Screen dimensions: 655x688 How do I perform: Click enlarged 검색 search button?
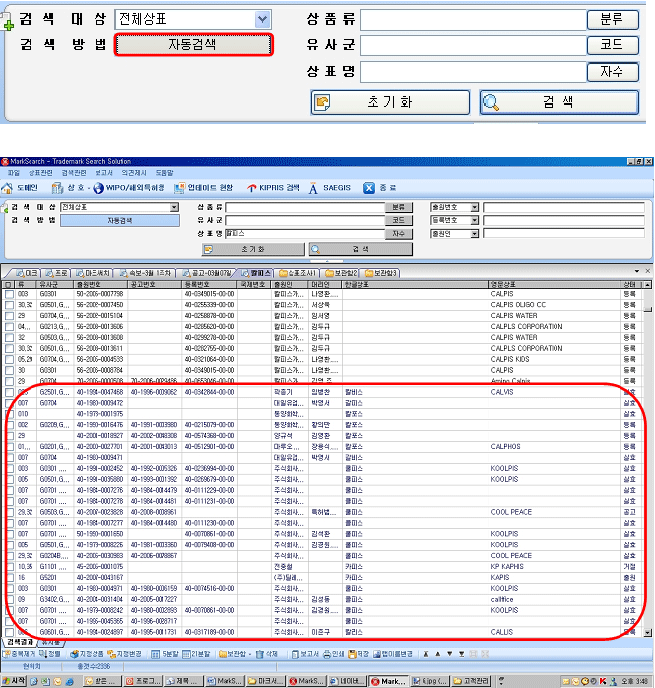[559, 102]
